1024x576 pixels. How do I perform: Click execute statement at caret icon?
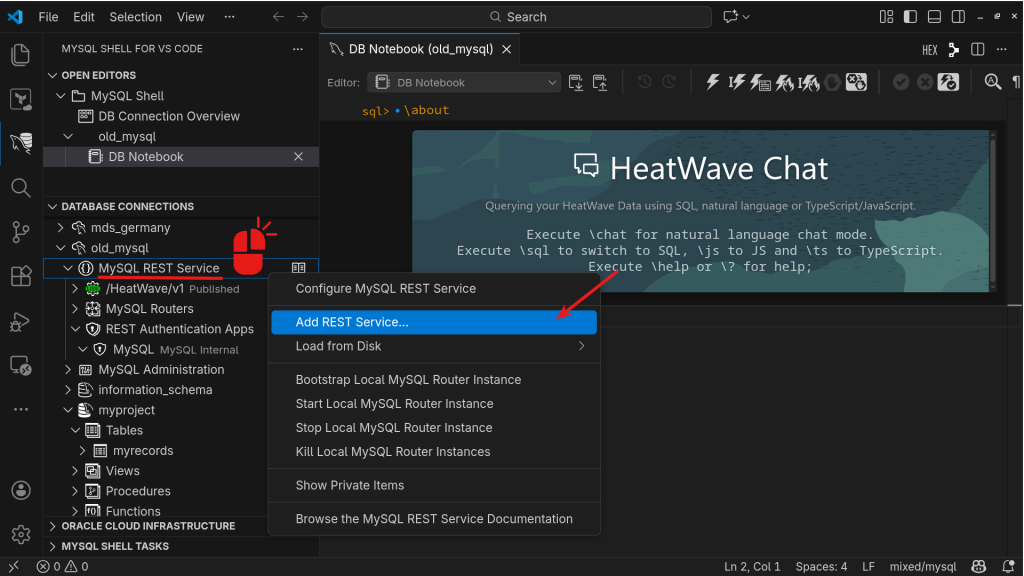(737, 82)
